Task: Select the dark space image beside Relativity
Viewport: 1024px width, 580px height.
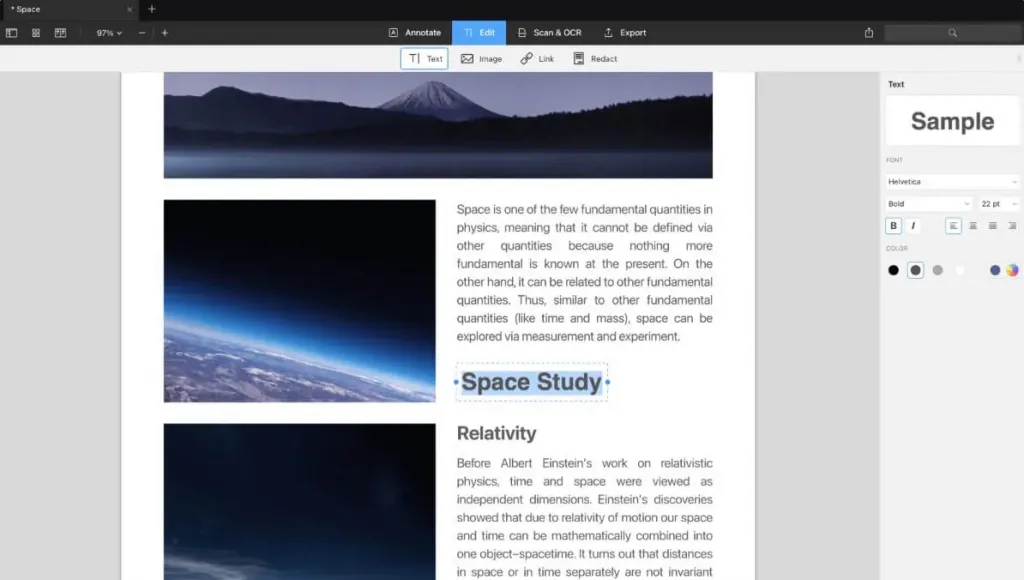Action: (300, 502)
